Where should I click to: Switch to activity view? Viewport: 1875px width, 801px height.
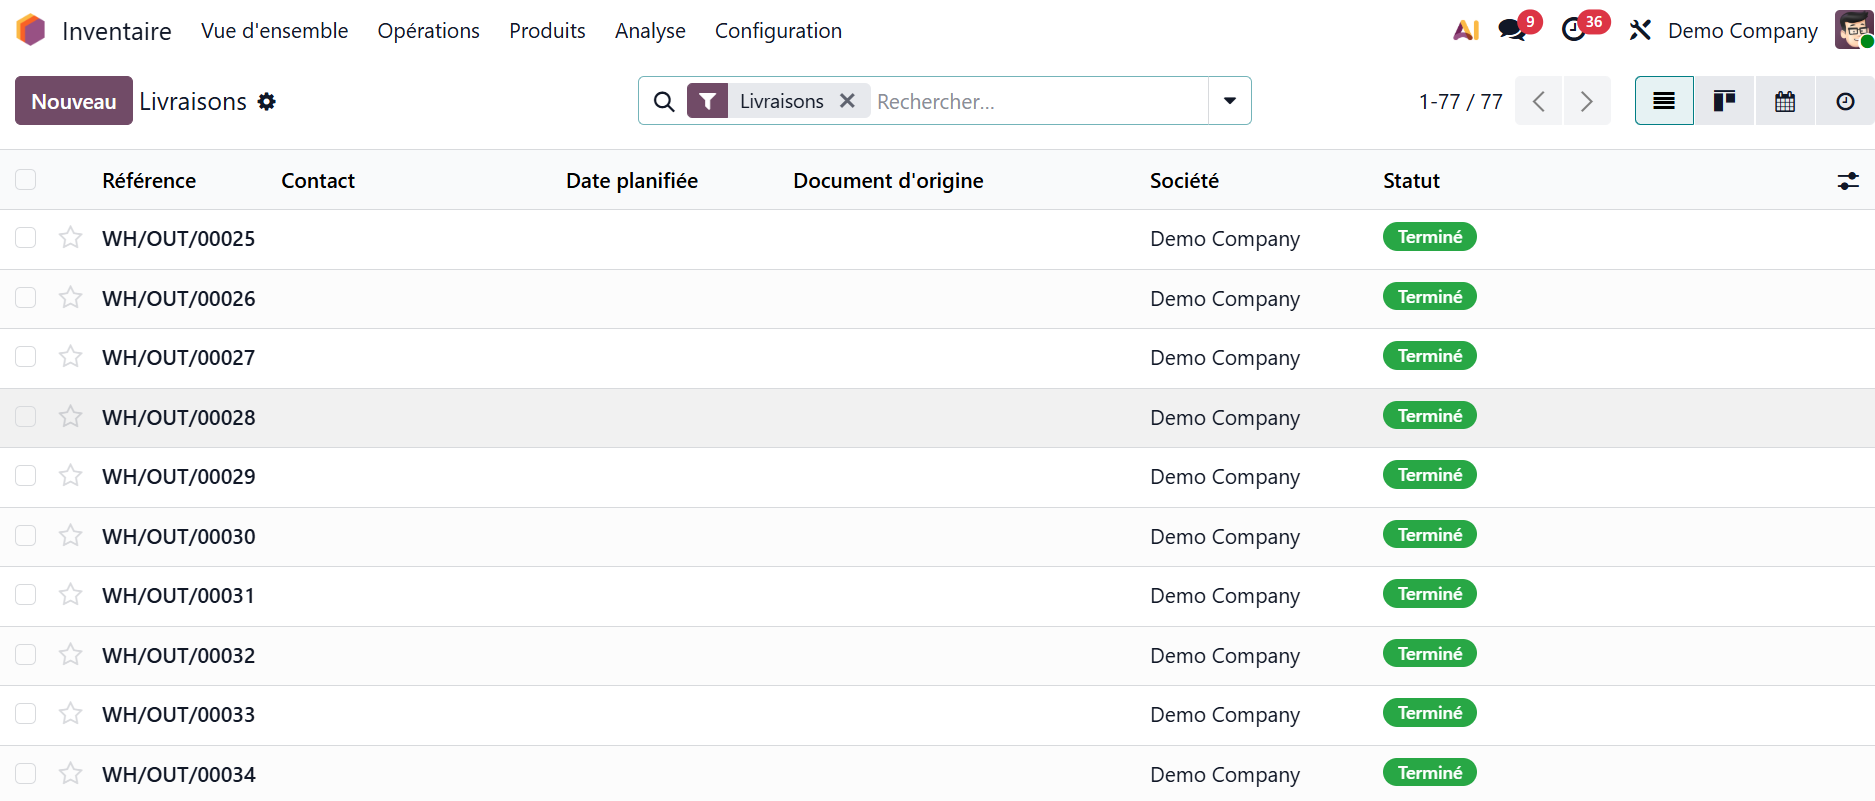pyautogui.click(x=1845, y=101)
